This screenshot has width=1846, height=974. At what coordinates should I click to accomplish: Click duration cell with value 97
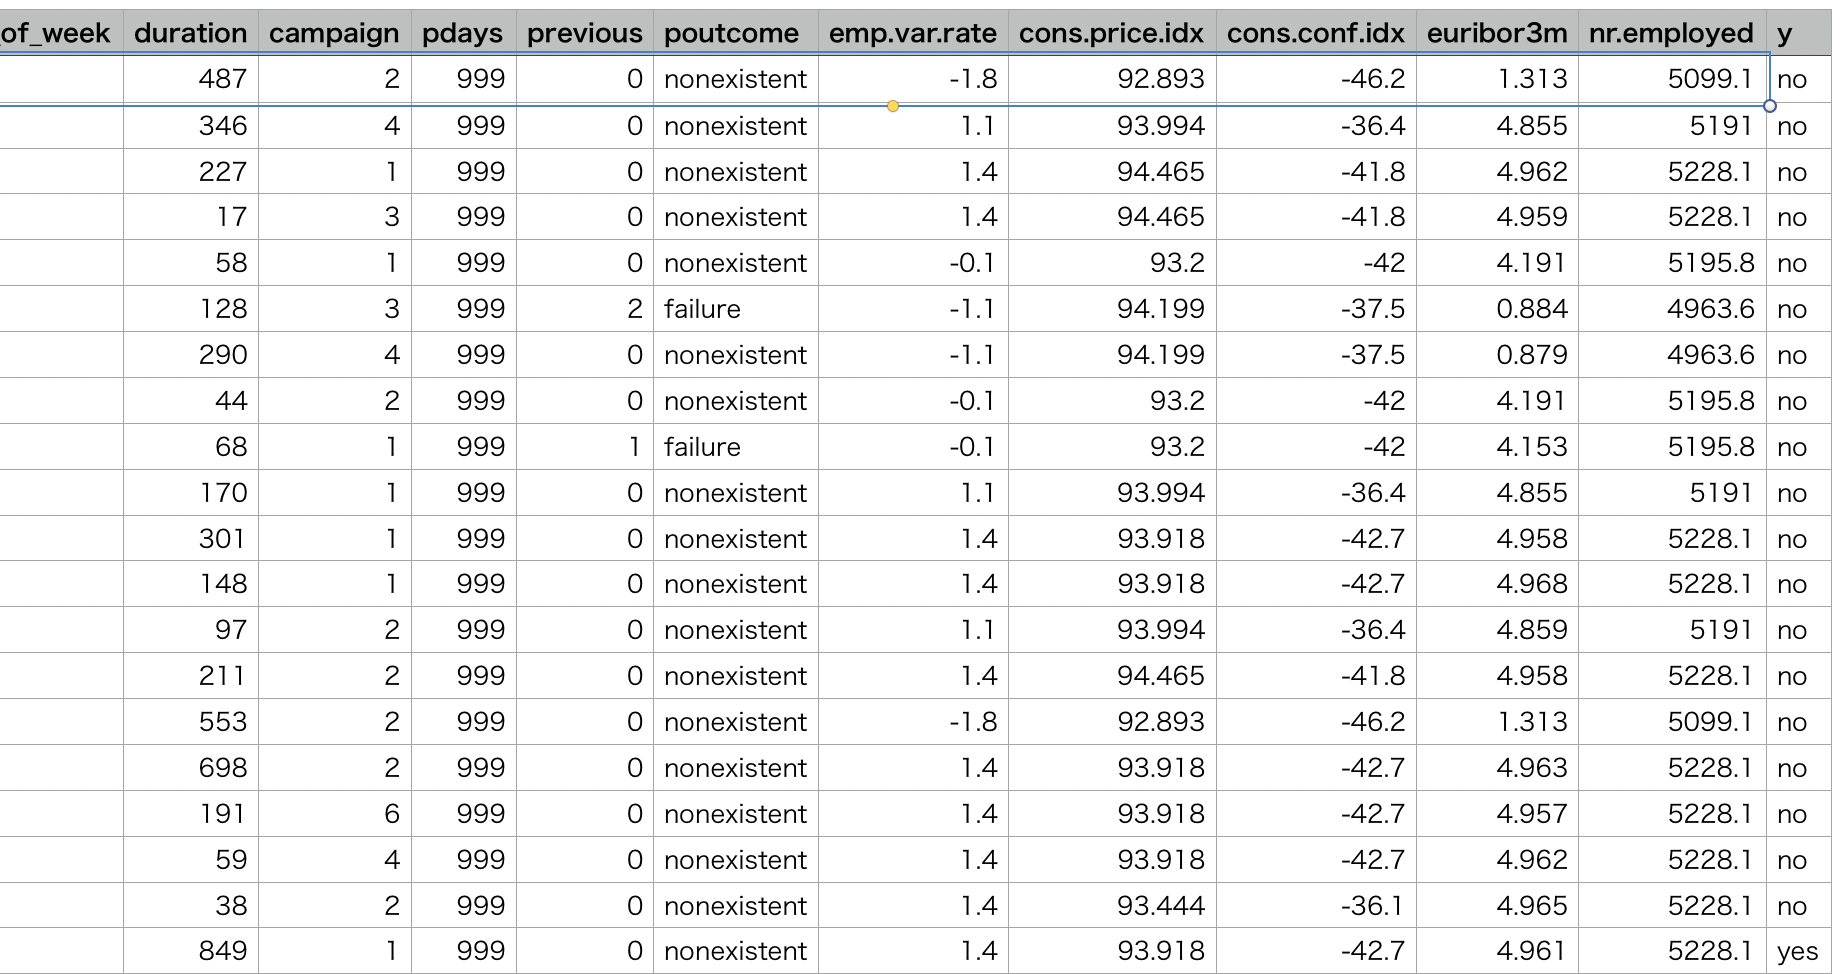[191, 630]
